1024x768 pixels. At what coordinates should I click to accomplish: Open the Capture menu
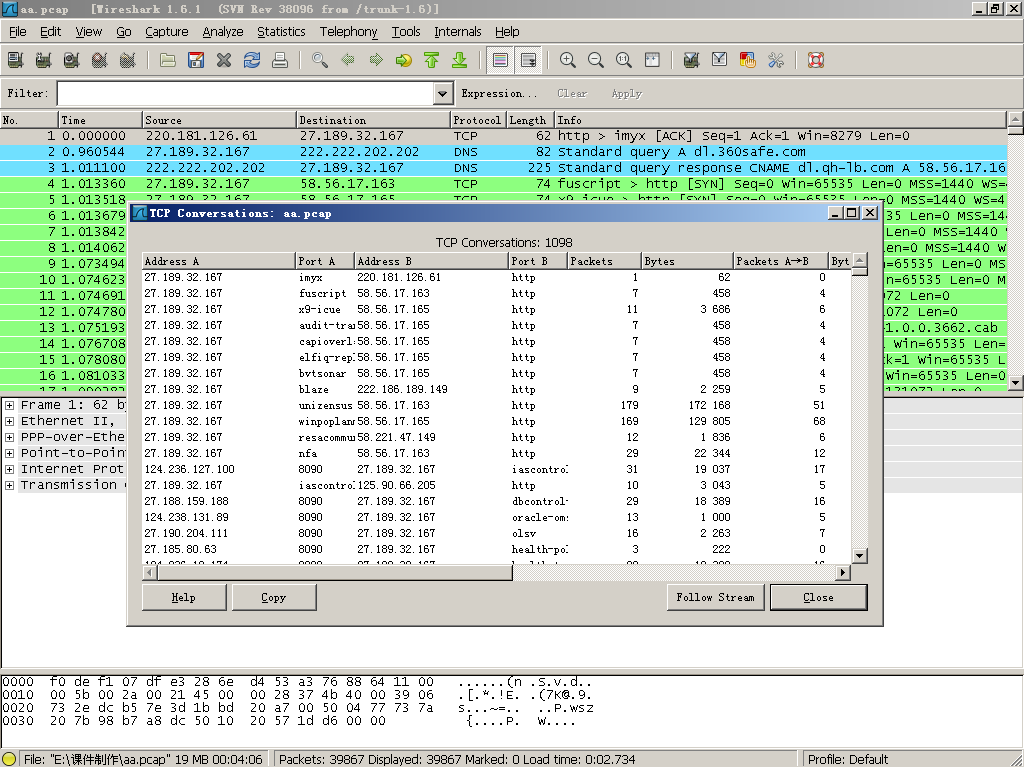point(167,31)
